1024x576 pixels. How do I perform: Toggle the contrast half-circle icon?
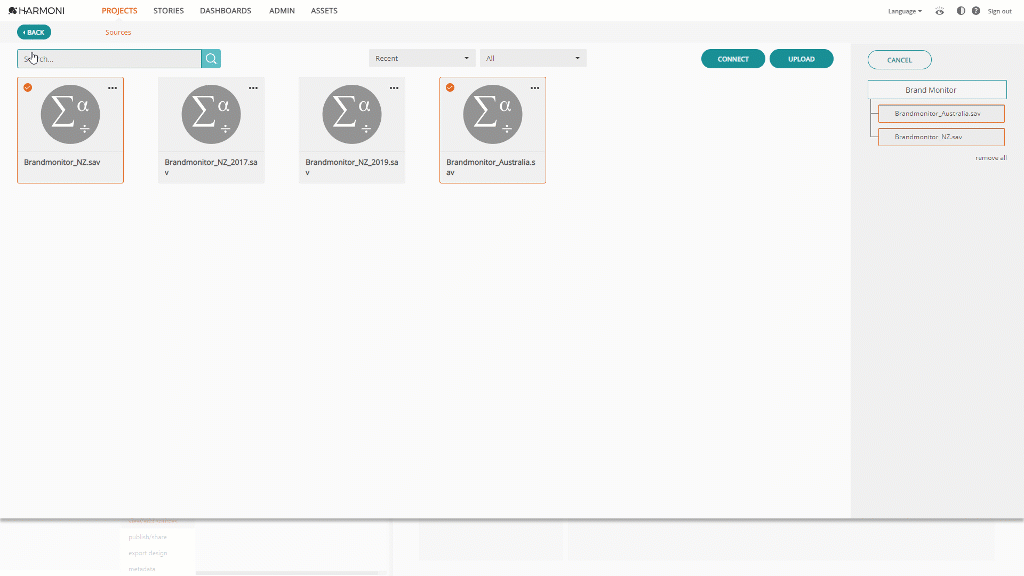(x=961, y=11)
